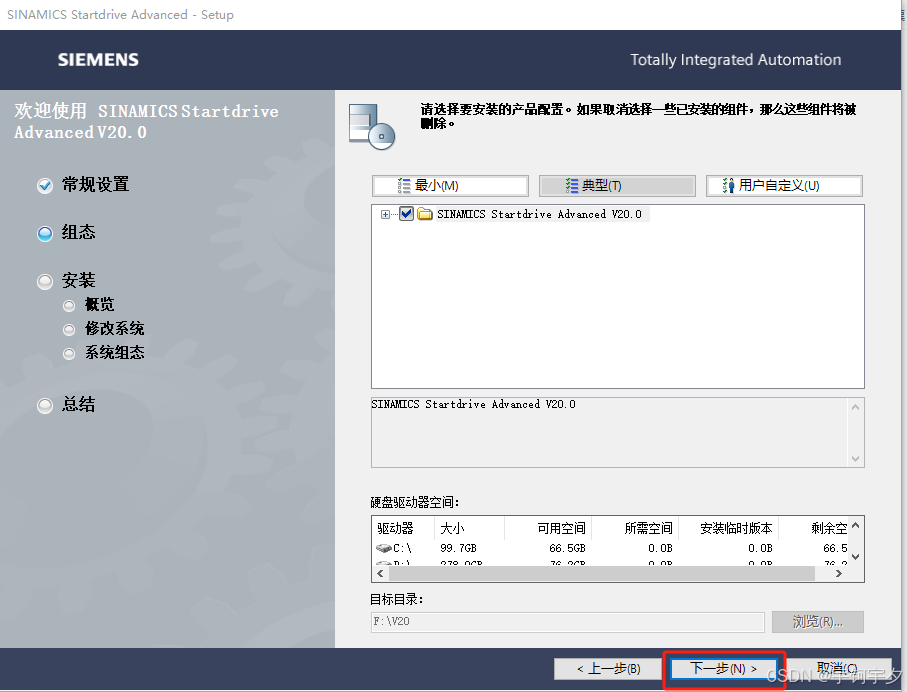This screenshot has height=692, width=907.
Task: Click the 浏览(R)... browse button
Action: (817, 622)
